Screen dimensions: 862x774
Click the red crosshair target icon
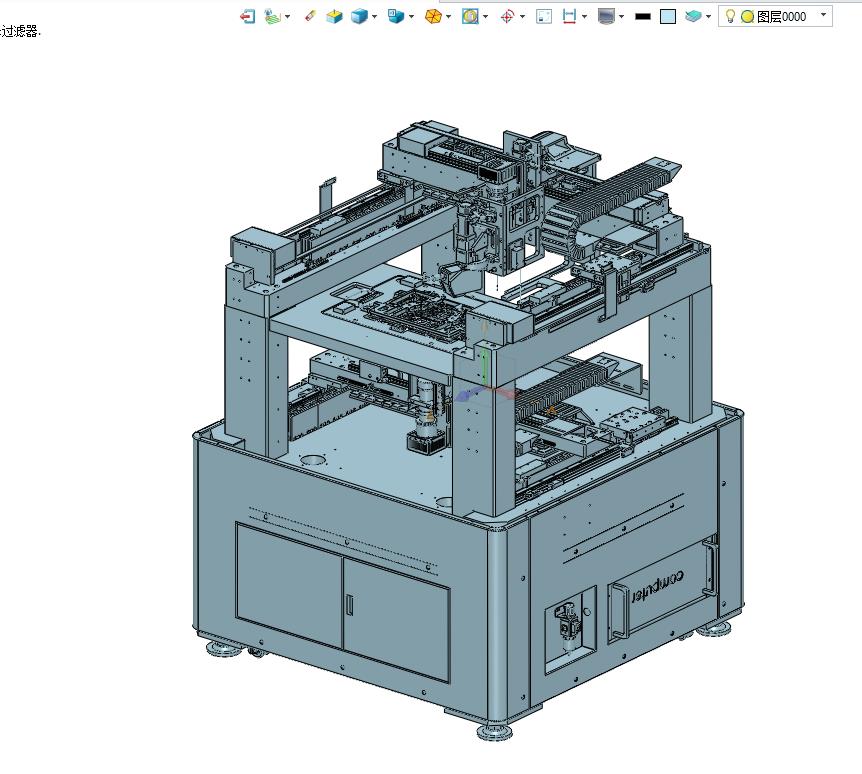tap(507, 16)
